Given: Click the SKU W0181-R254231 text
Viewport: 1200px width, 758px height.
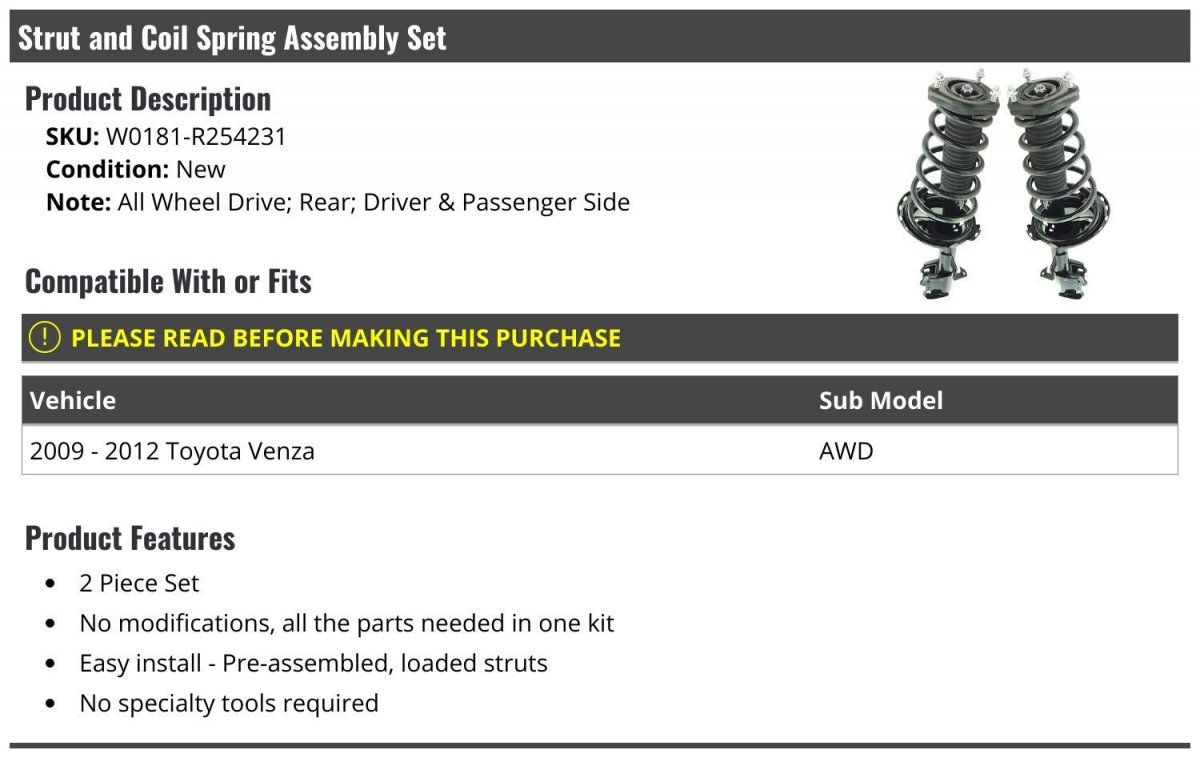Looking at the screenshot, I should point(166,137).
